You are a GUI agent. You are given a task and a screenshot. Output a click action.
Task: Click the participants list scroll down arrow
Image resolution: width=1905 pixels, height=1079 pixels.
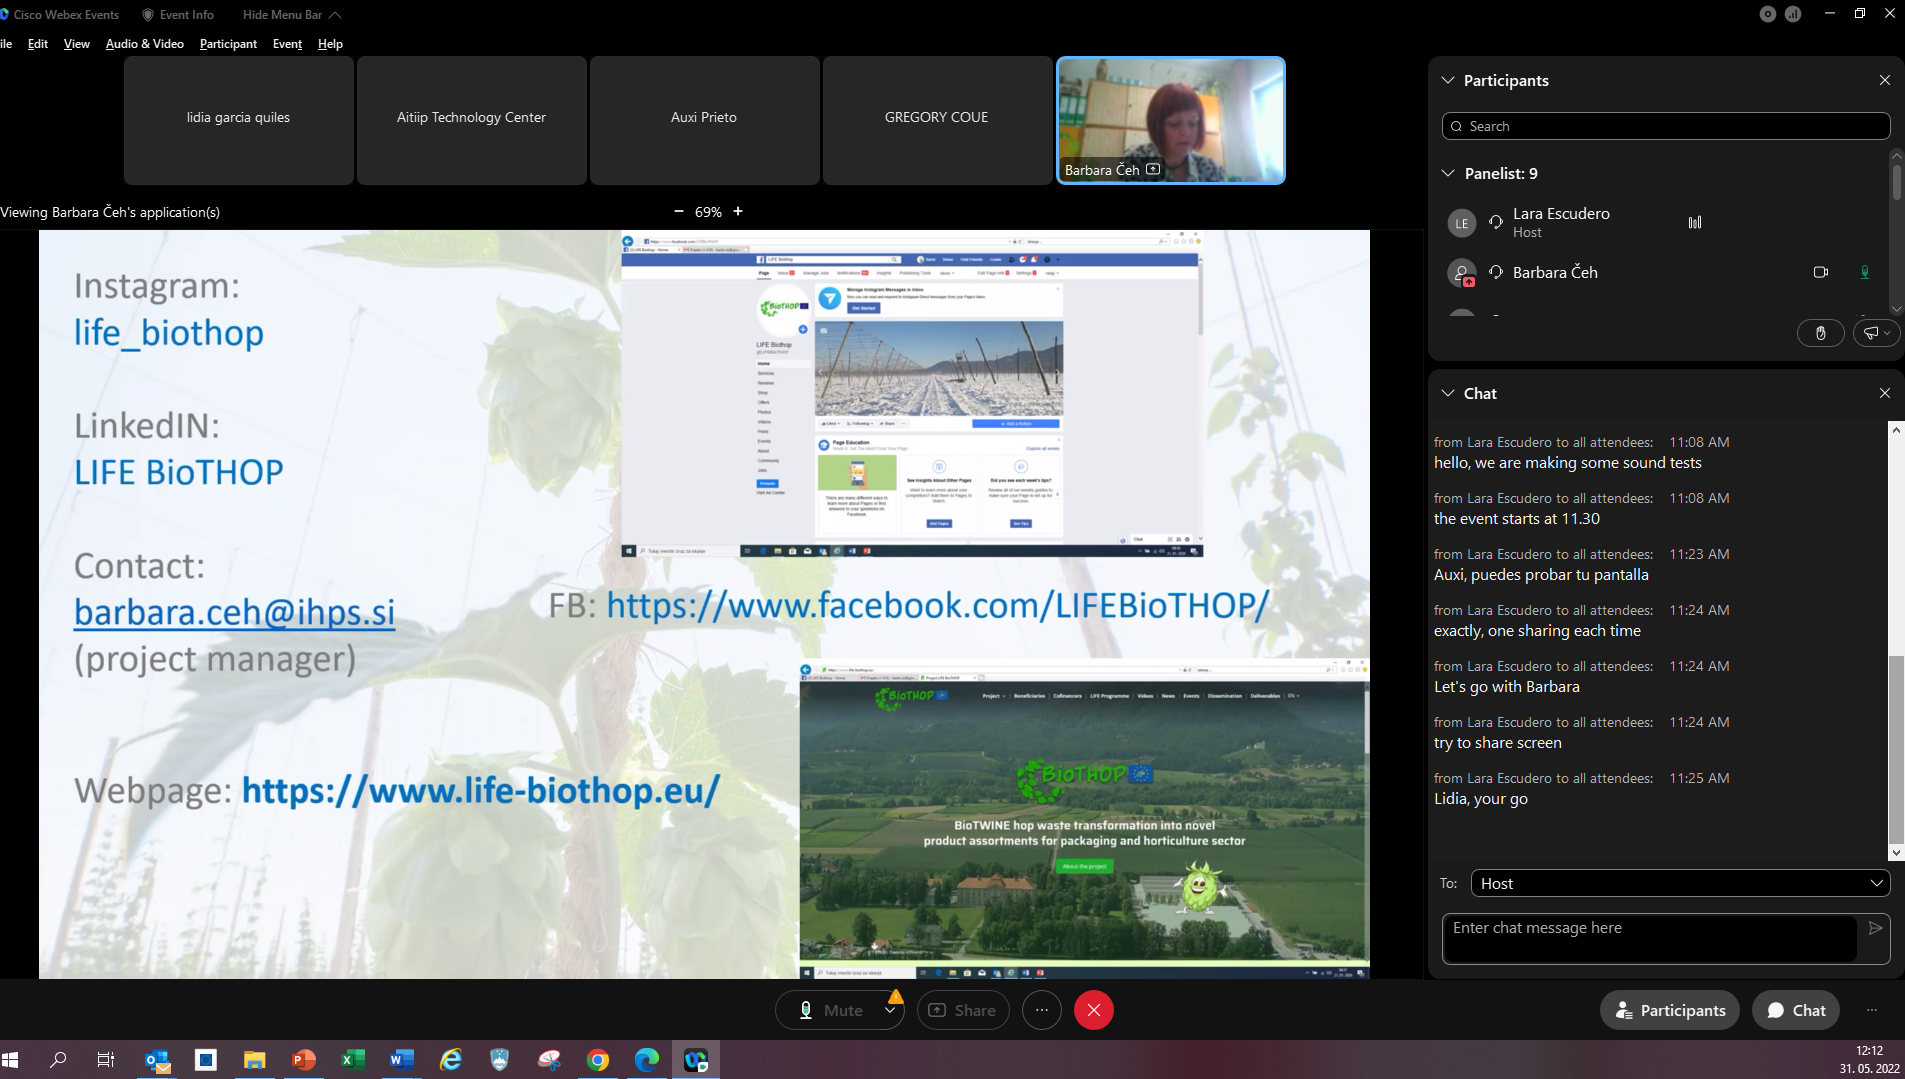[1896, 309]
